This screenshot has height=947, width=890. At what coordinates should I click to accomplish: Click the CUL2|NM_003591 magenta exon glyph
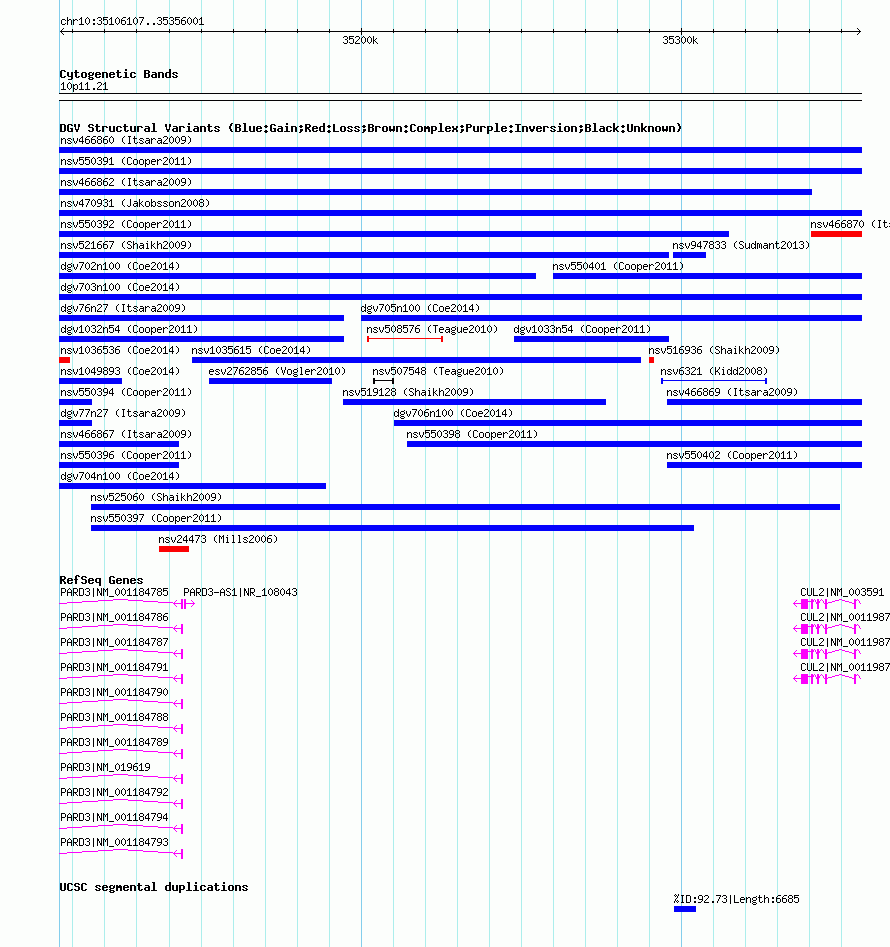(x=827, y=604)
